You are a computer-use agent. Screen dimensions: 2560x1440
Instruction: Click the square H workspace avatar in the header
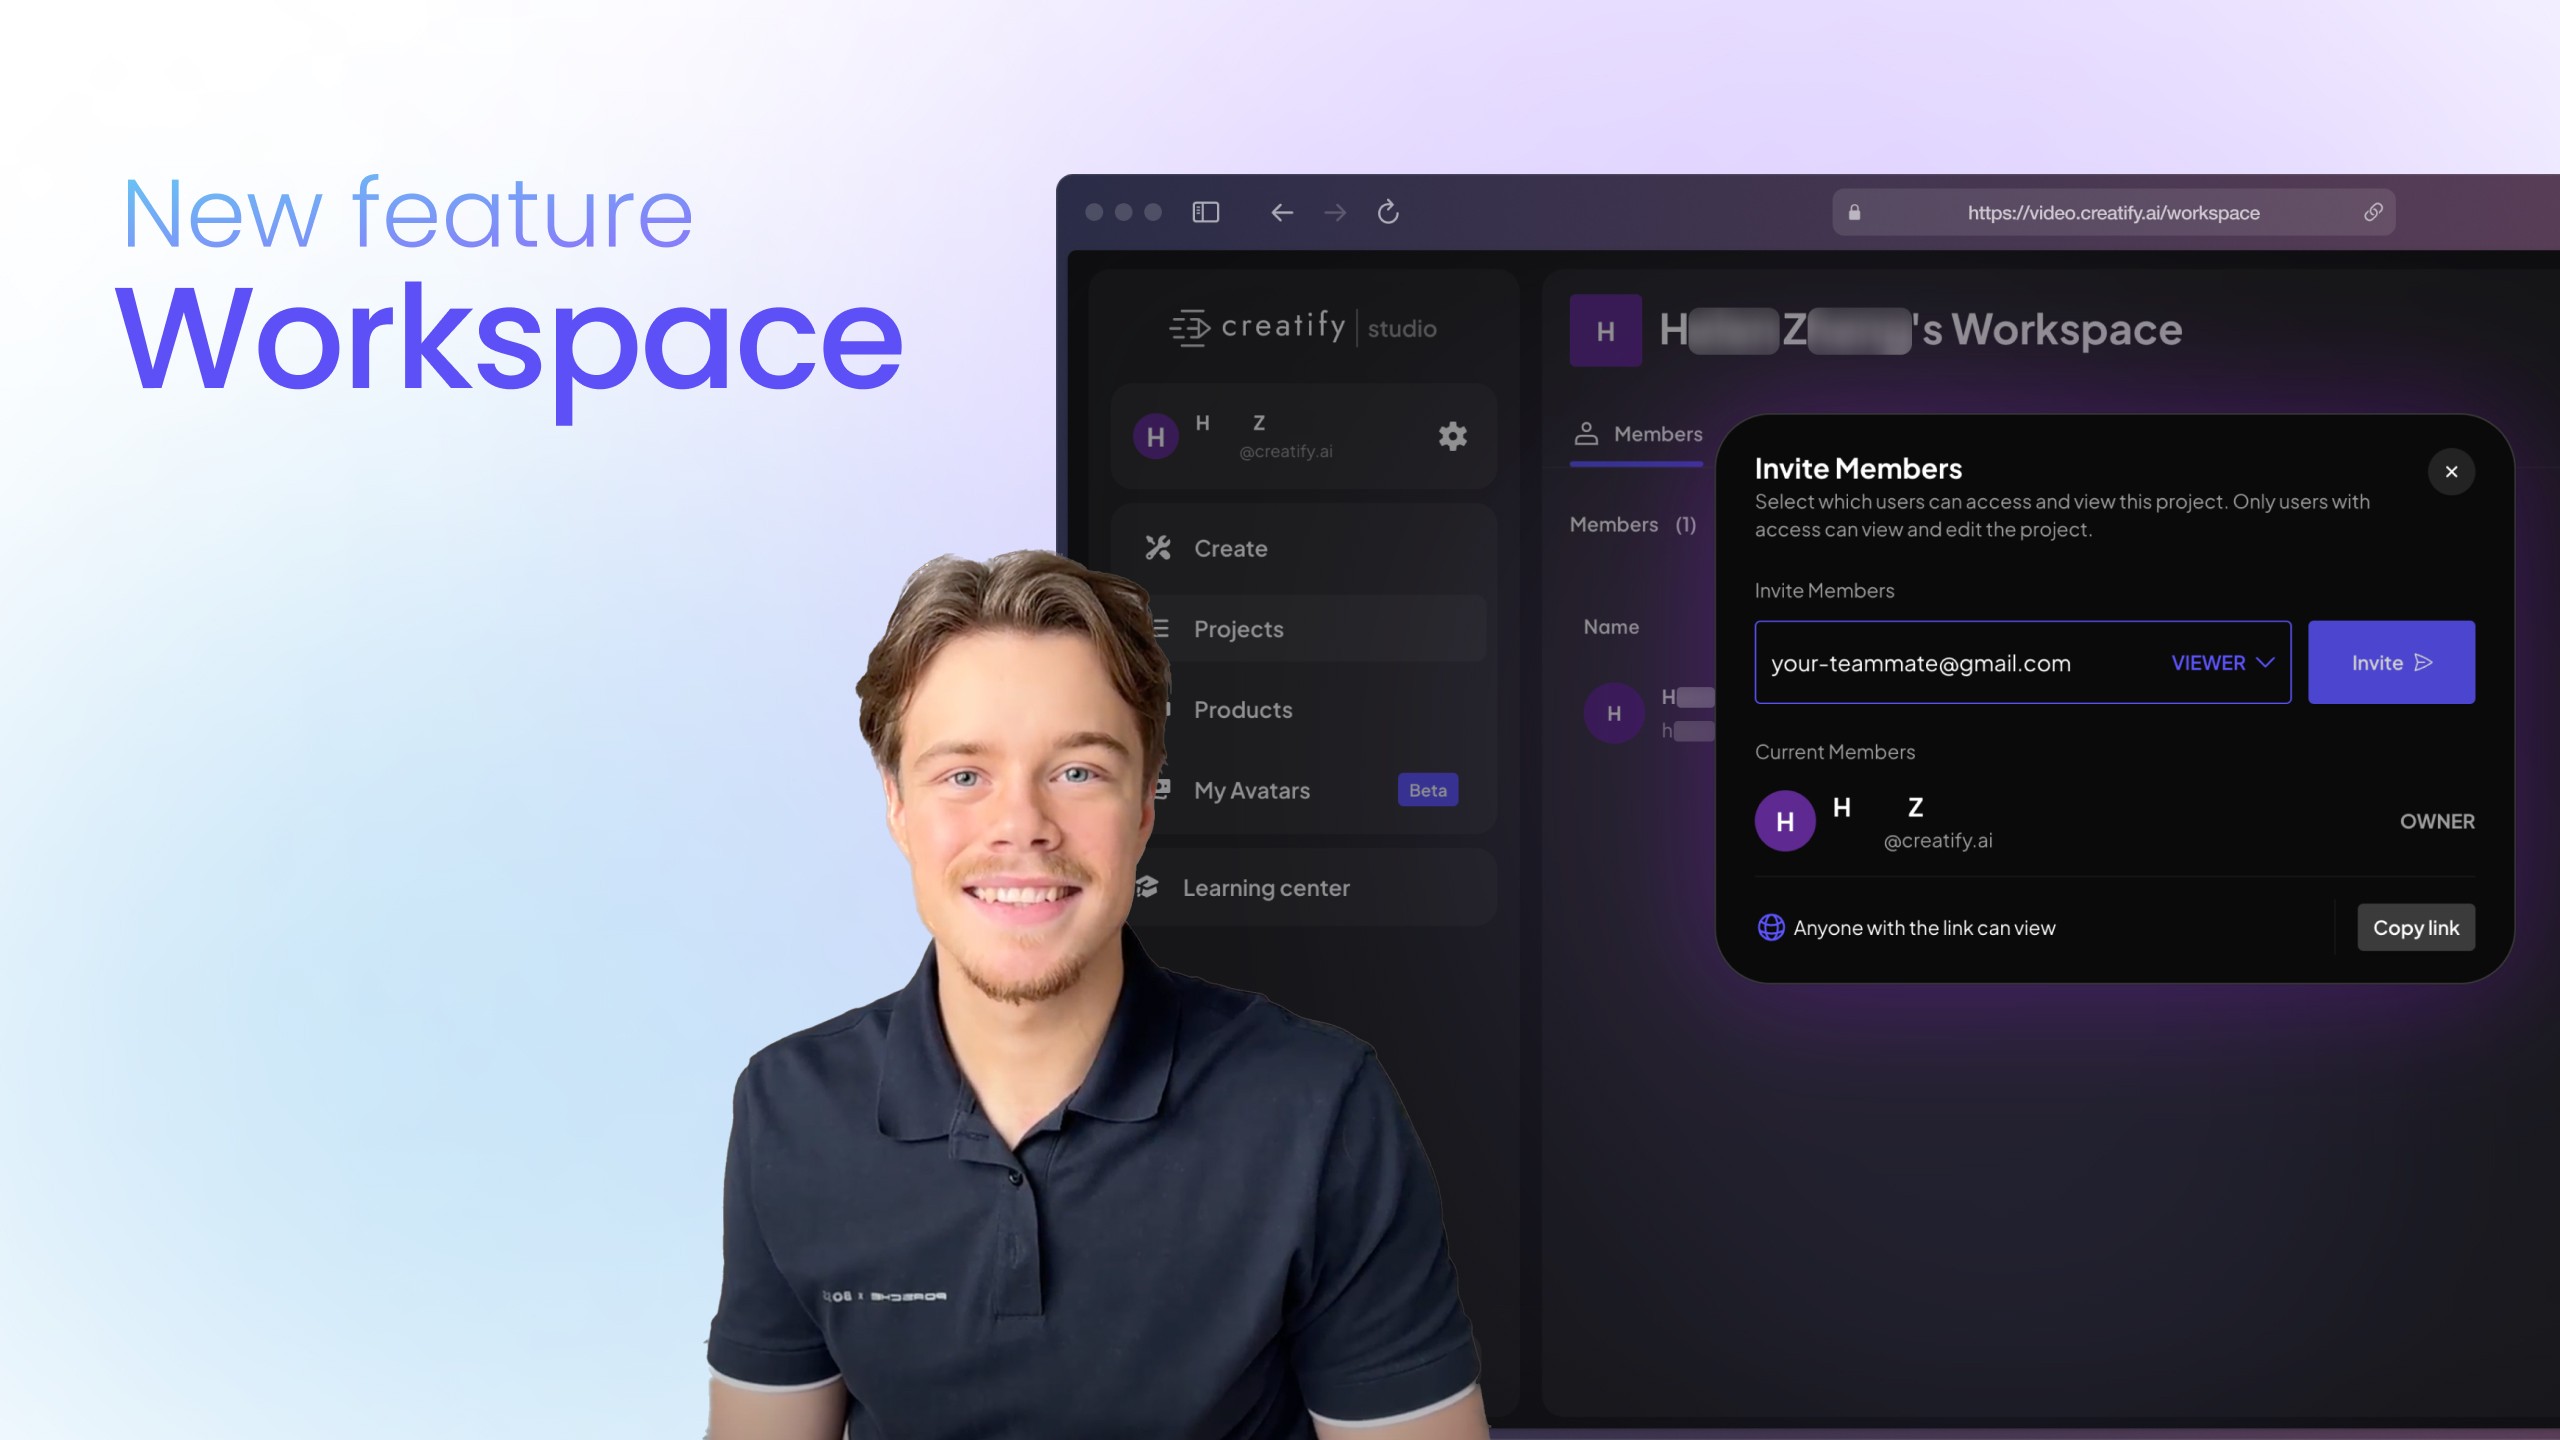click(x=1605, y=331)
